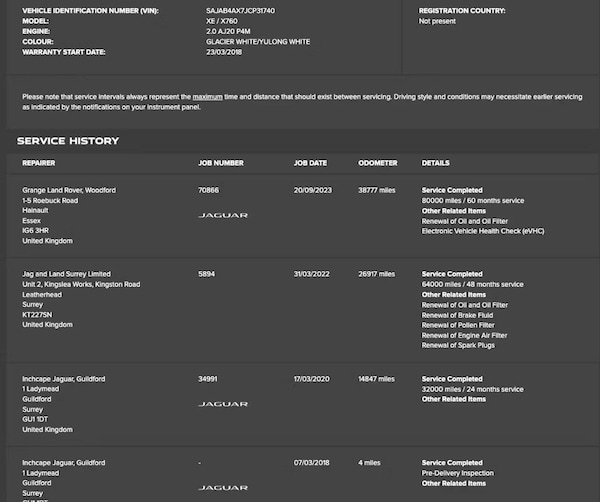Click 'Not present' registration country value

coord(437,21)
